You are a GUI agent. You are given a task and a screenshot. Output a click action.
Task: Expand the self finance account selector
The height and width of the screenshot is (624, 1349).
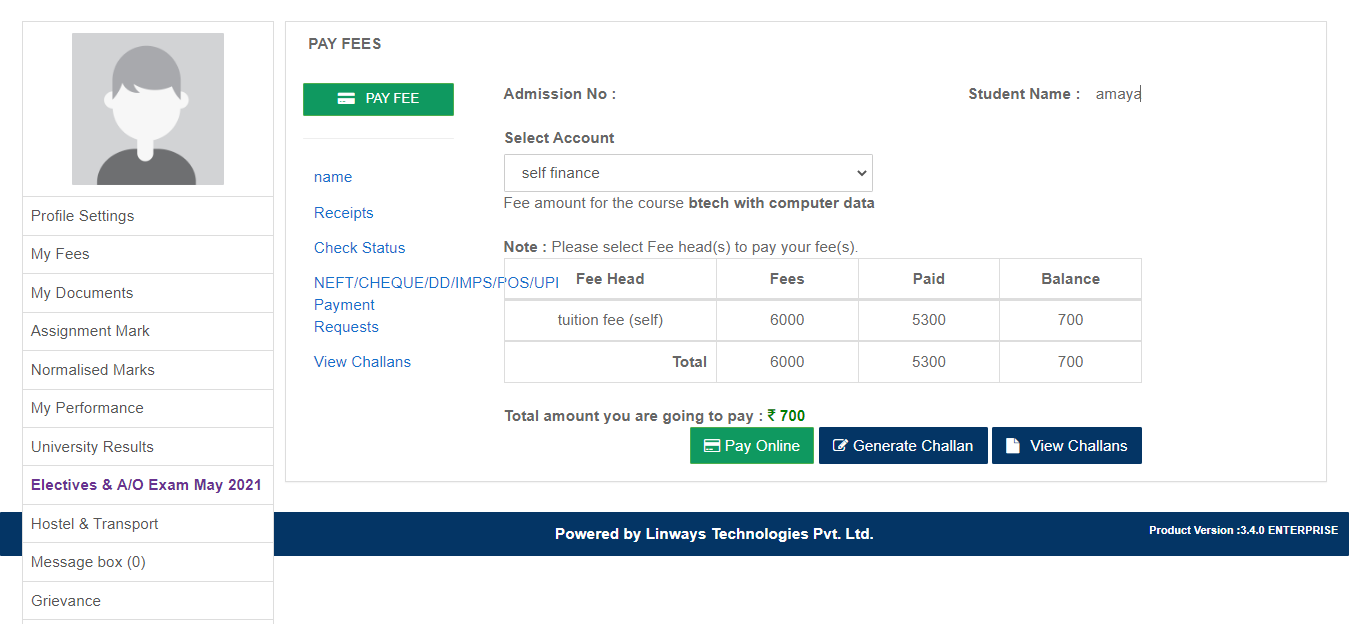tap(687, 172)
